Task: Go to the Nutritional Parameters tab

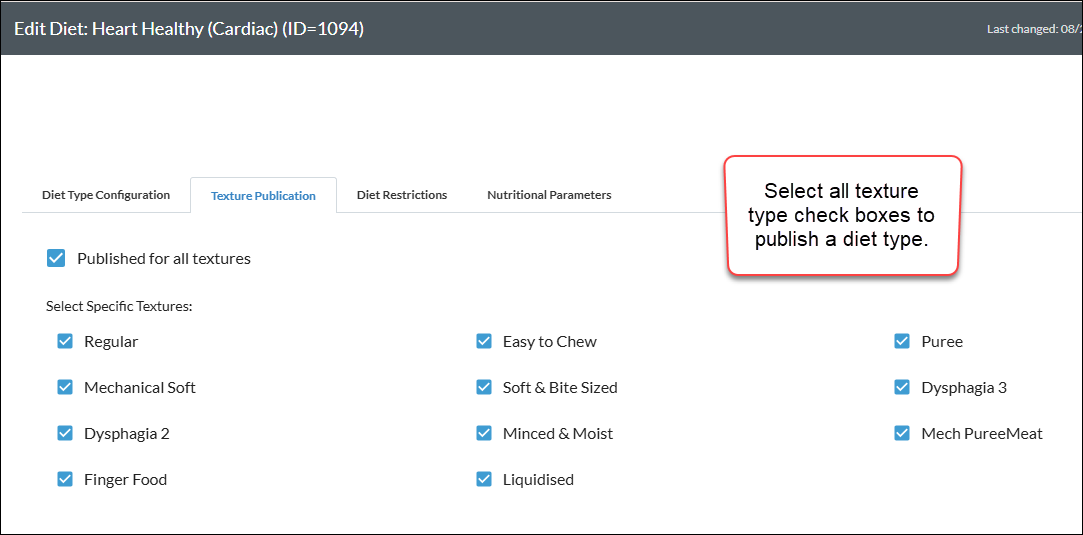Action: tap(549, 195)
